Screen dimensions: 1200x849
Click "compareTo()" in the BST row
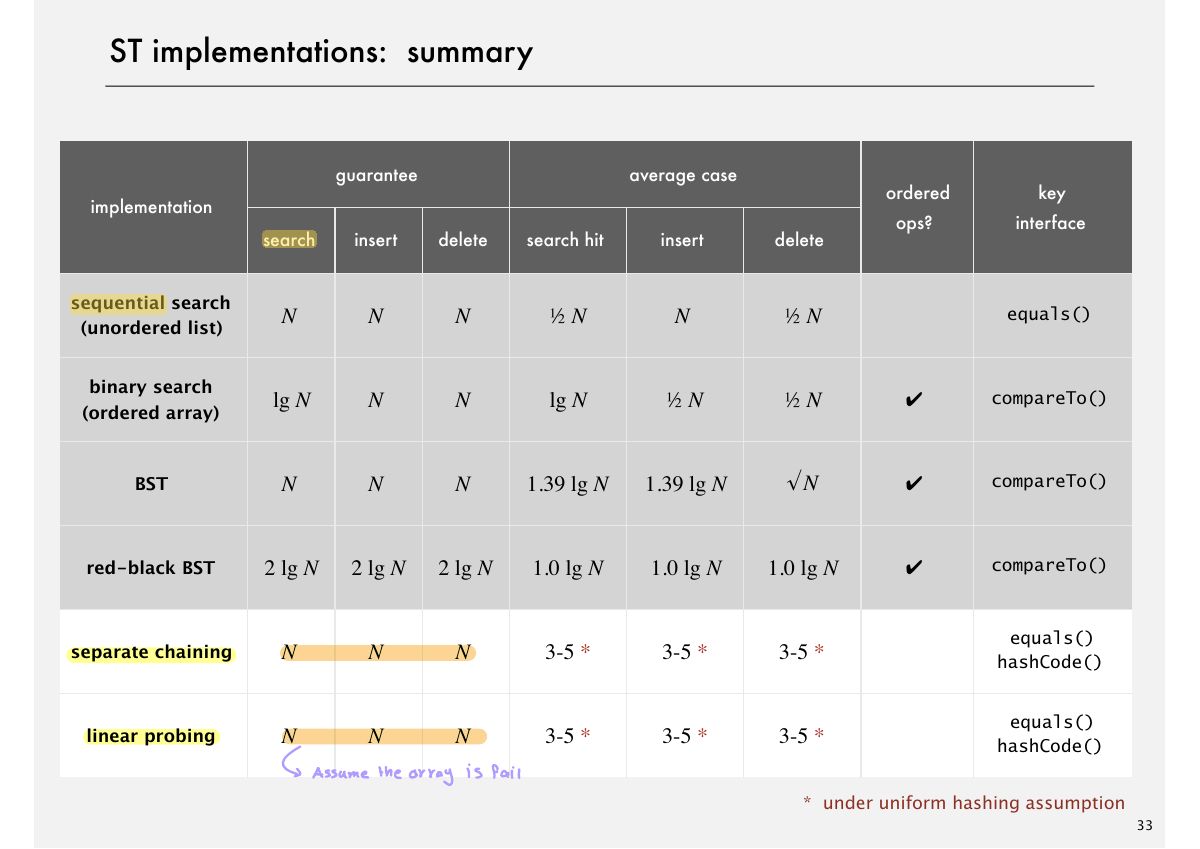(1049, 481)
